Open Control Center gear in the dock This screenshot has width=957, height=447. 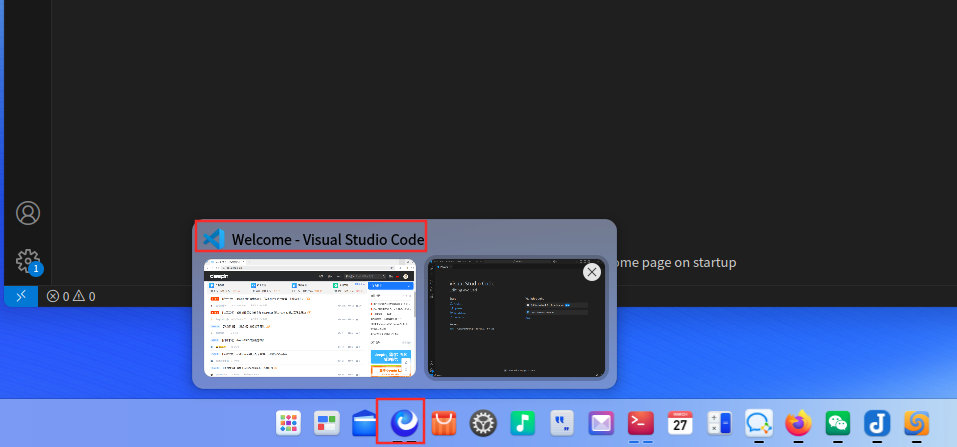point(483,423)
